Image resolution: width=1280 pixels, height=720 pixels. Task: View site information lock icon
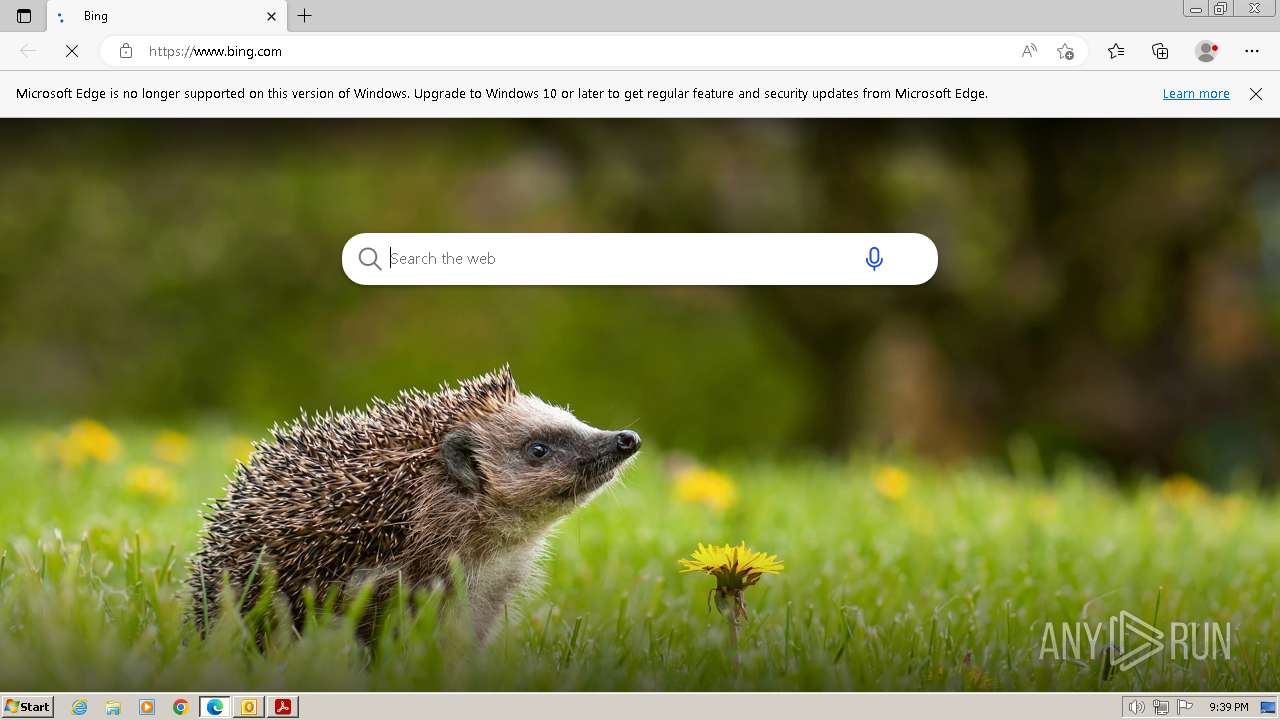[x=126, y=51]
